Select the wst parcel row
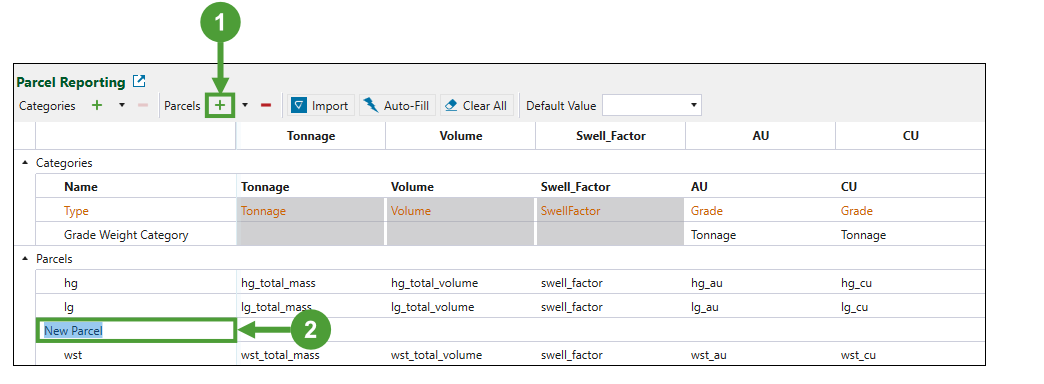The image size is (1044, 384). [x=510, y=355]
